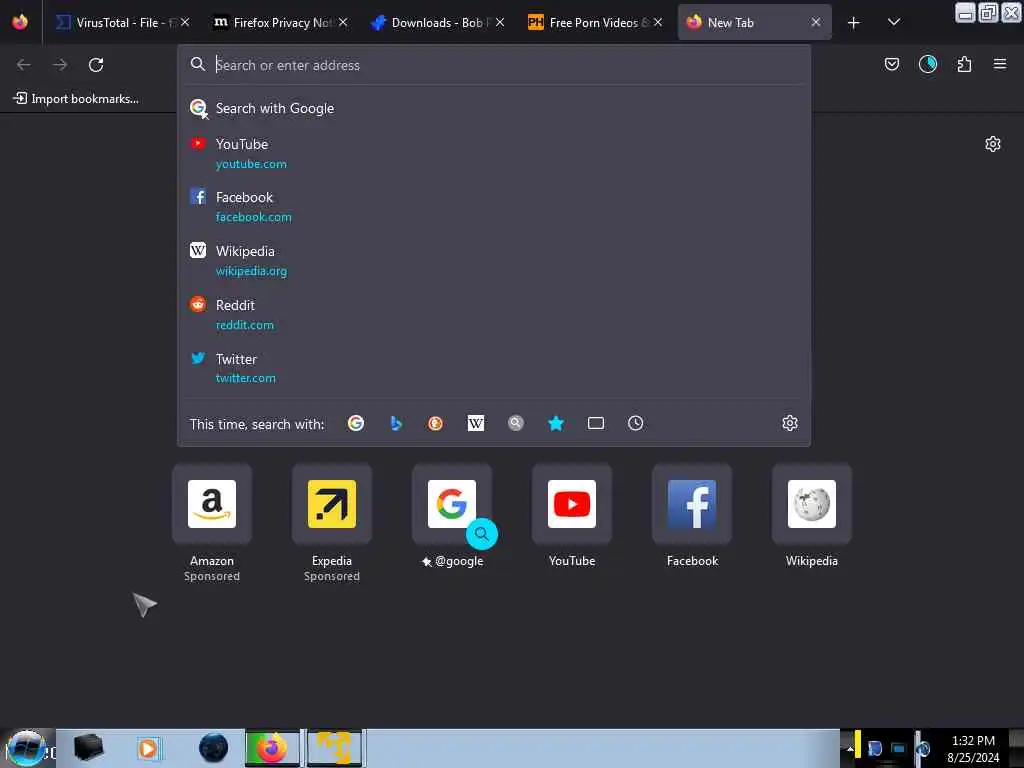The width and height of the screenshot is (1024, 768).
Task: Switch to the Firefox Privacy Notice tab
Action: coord(280,22)
